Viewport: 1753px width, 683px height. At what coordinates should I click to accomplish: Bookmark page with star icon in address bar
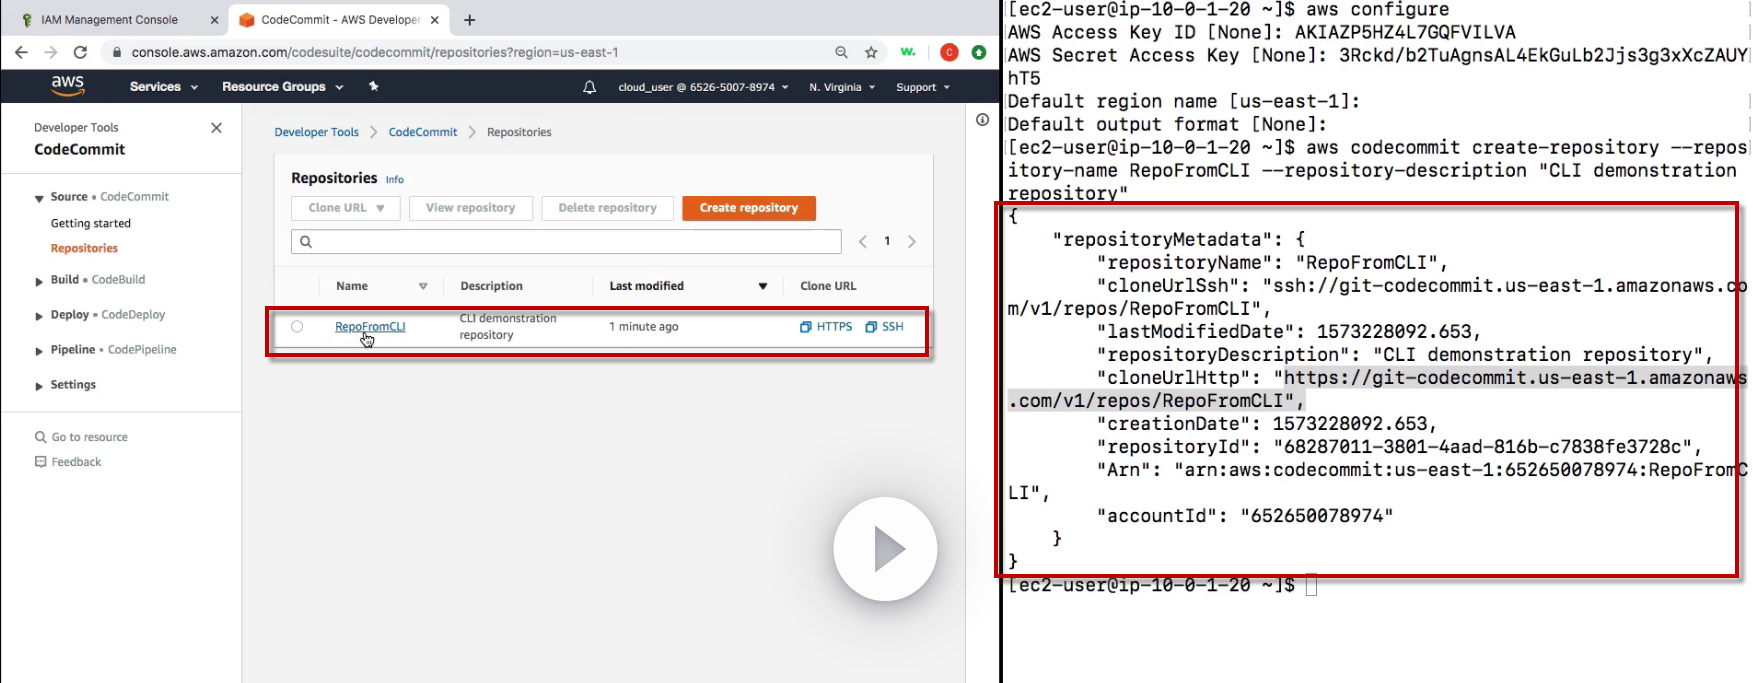pos(871,52)
